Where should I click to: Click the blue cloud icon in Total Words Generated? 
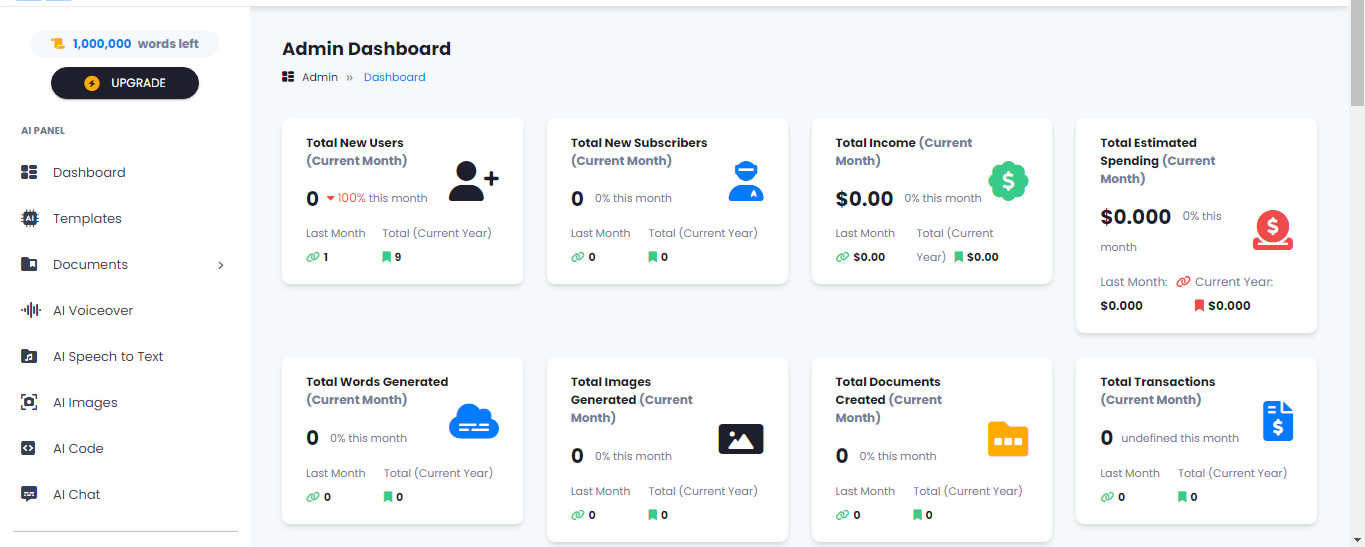[x=473, y=421]
